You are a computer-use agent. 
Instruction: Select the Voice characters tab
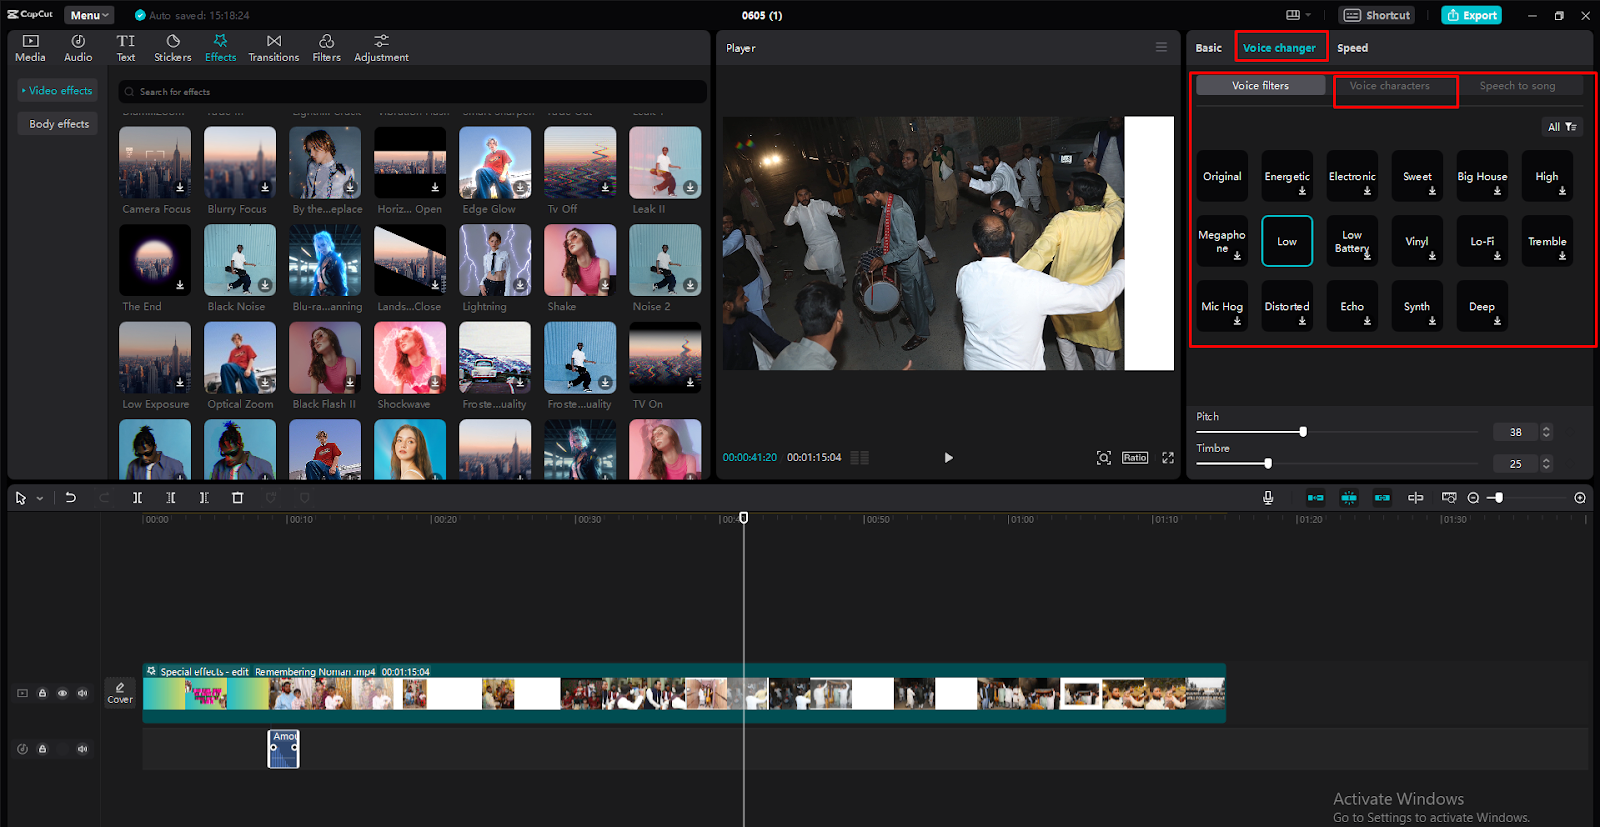(x=1390, y=86)
